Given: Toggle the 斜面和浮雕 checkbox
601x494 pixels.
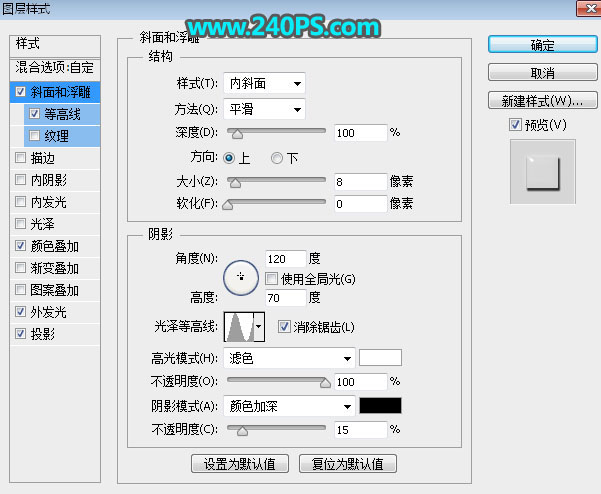Looking at the screenshot, I should (x=20, y=92).
